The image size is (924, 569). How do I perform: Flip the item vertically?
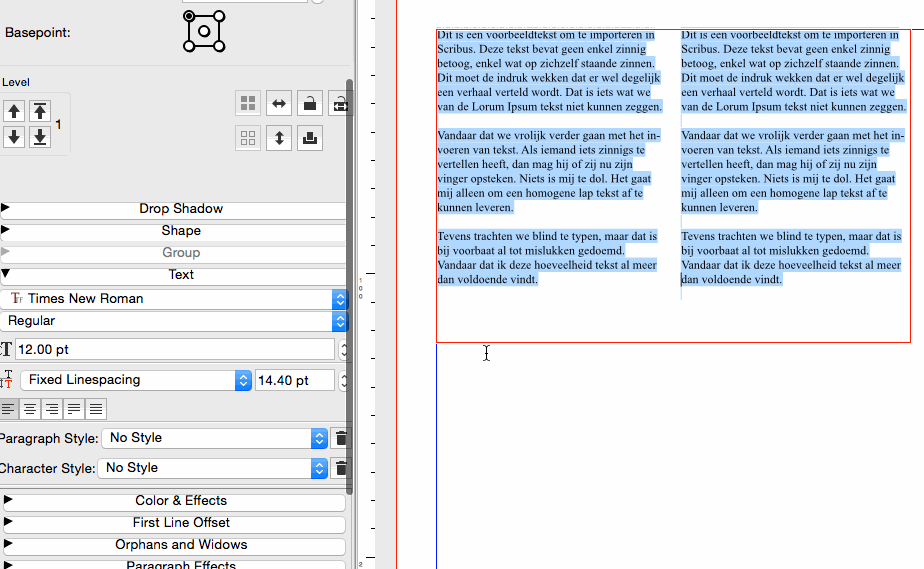pos(279,138)
